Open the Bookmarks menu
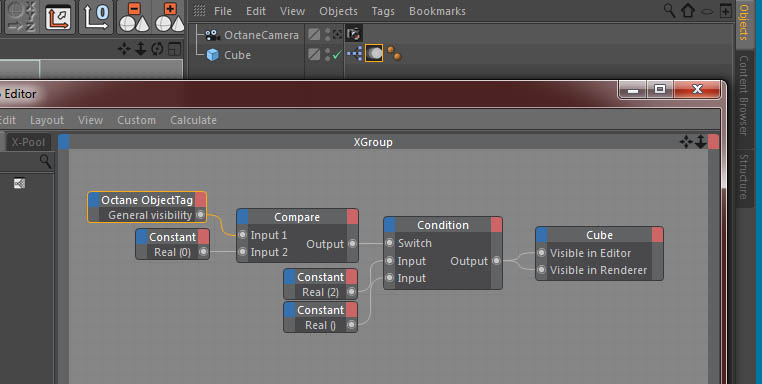Screen dimensions: 762x384 coord(437,11)
